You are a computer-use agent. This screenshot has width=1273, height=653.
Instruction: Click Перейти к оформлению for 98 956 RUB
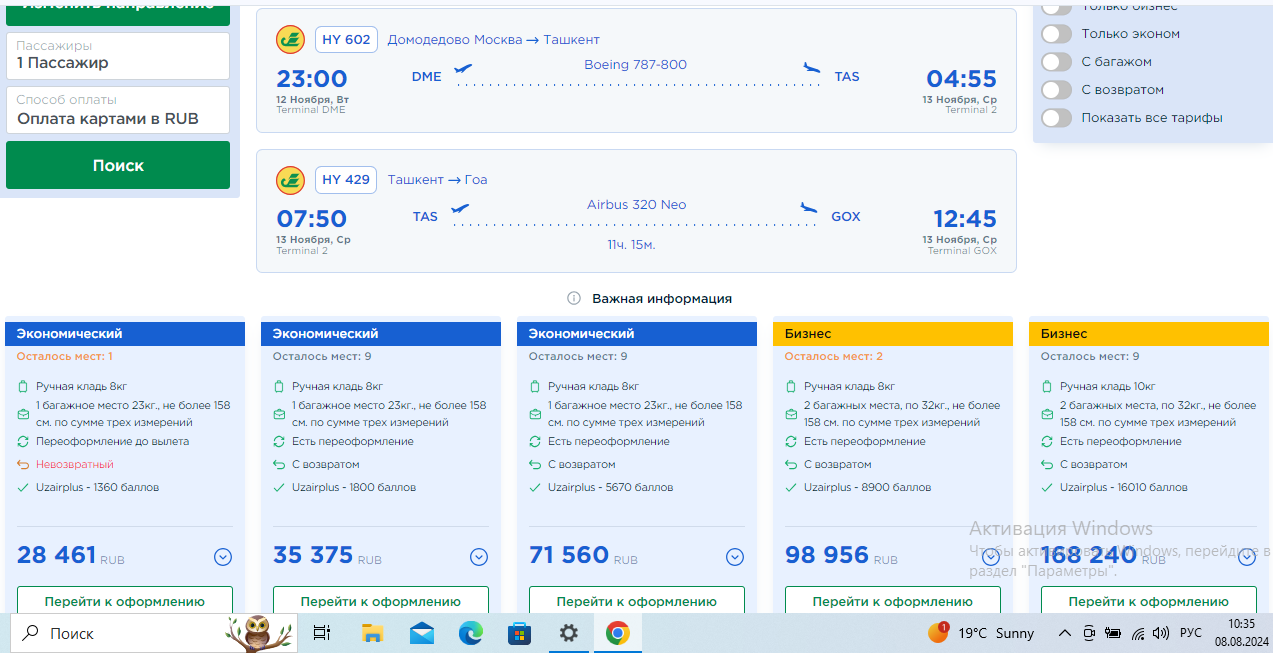[893, 601]
